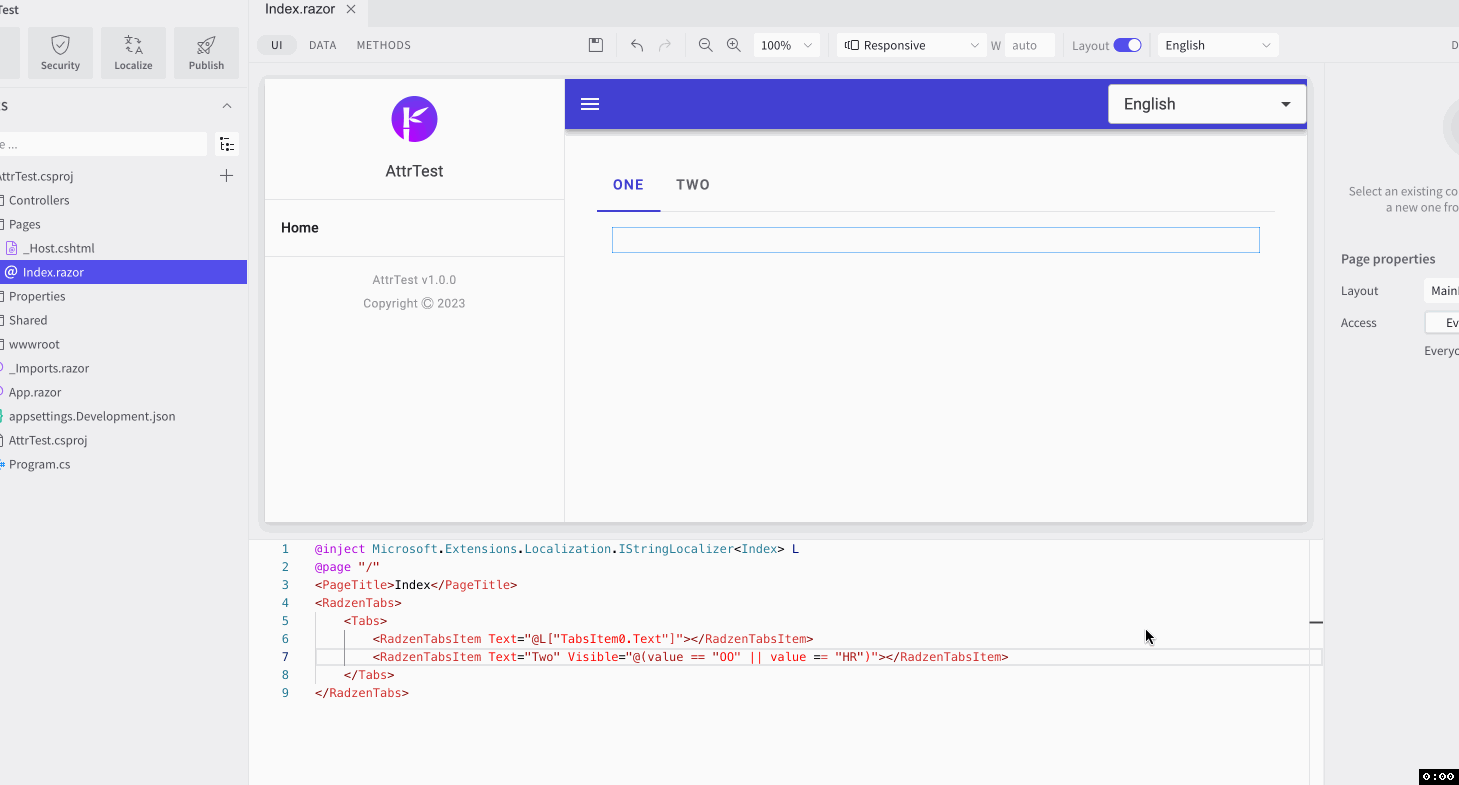This screenshot has height=785, width=1459.
Task: Click the Home navigation link
Action: [x=300, y=228]
